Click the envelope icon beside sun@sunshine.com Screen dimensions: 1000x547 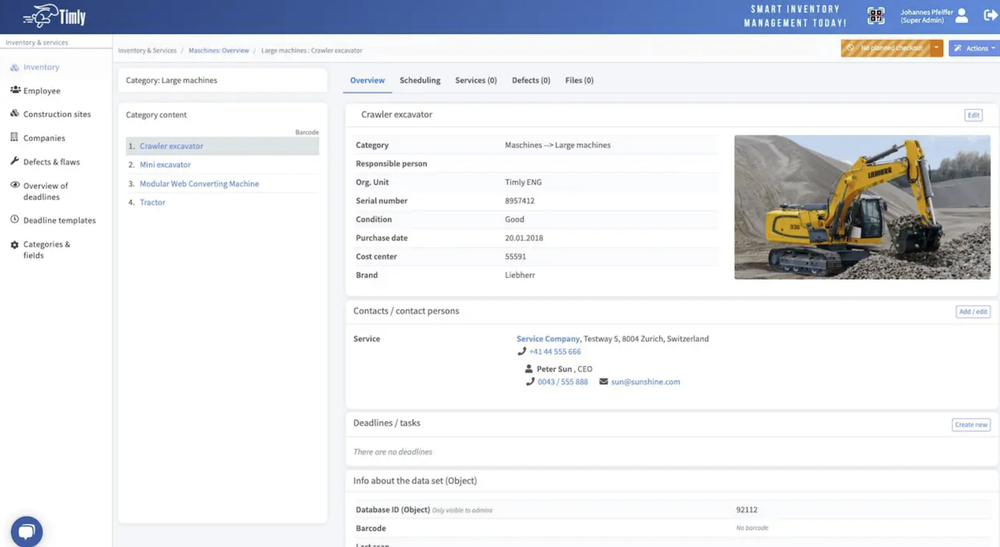(603, 381)
